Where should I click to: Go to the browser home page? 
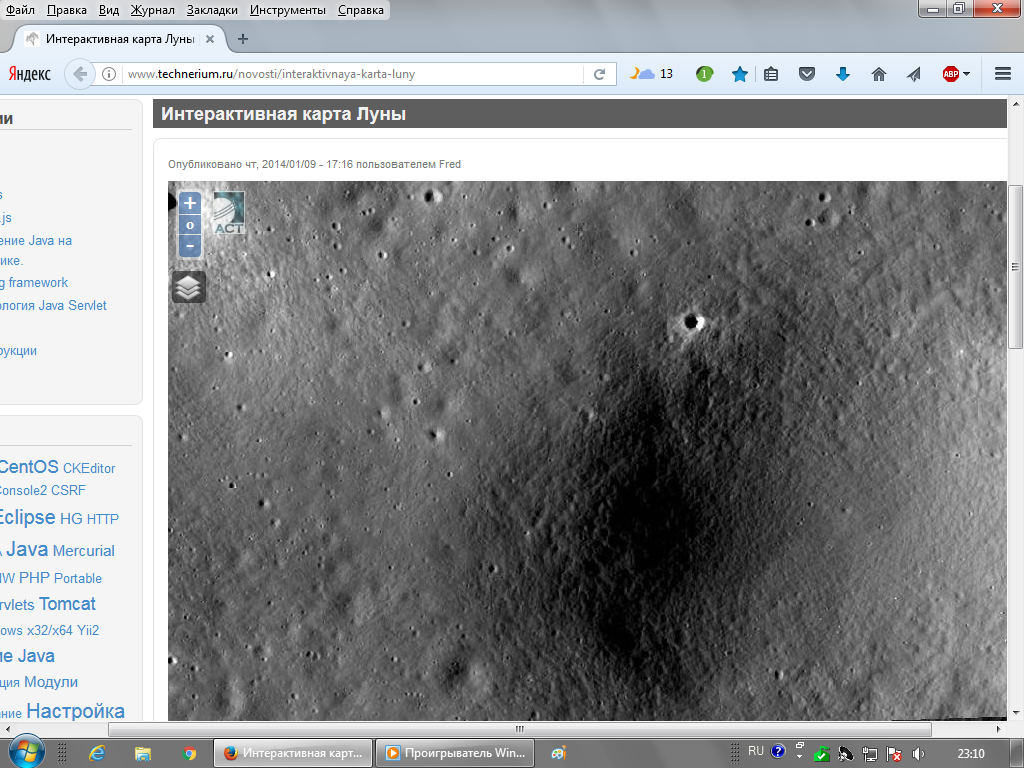point(878,74)
